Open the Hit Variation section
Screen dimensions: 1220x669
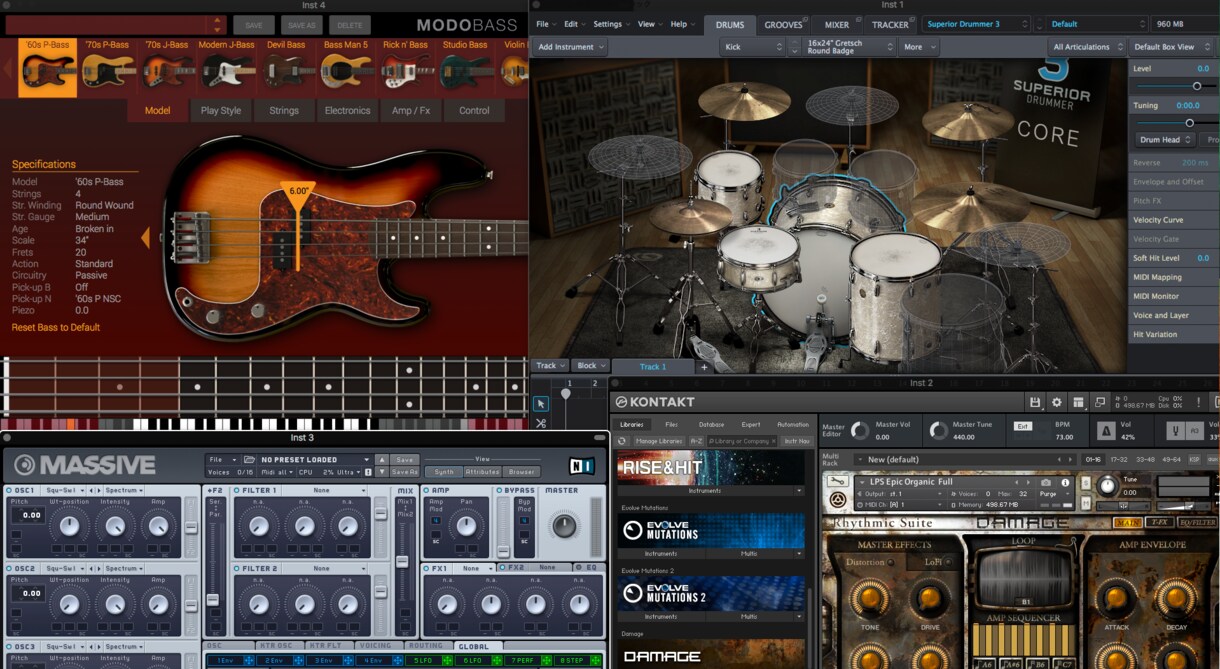[1174, 334]
